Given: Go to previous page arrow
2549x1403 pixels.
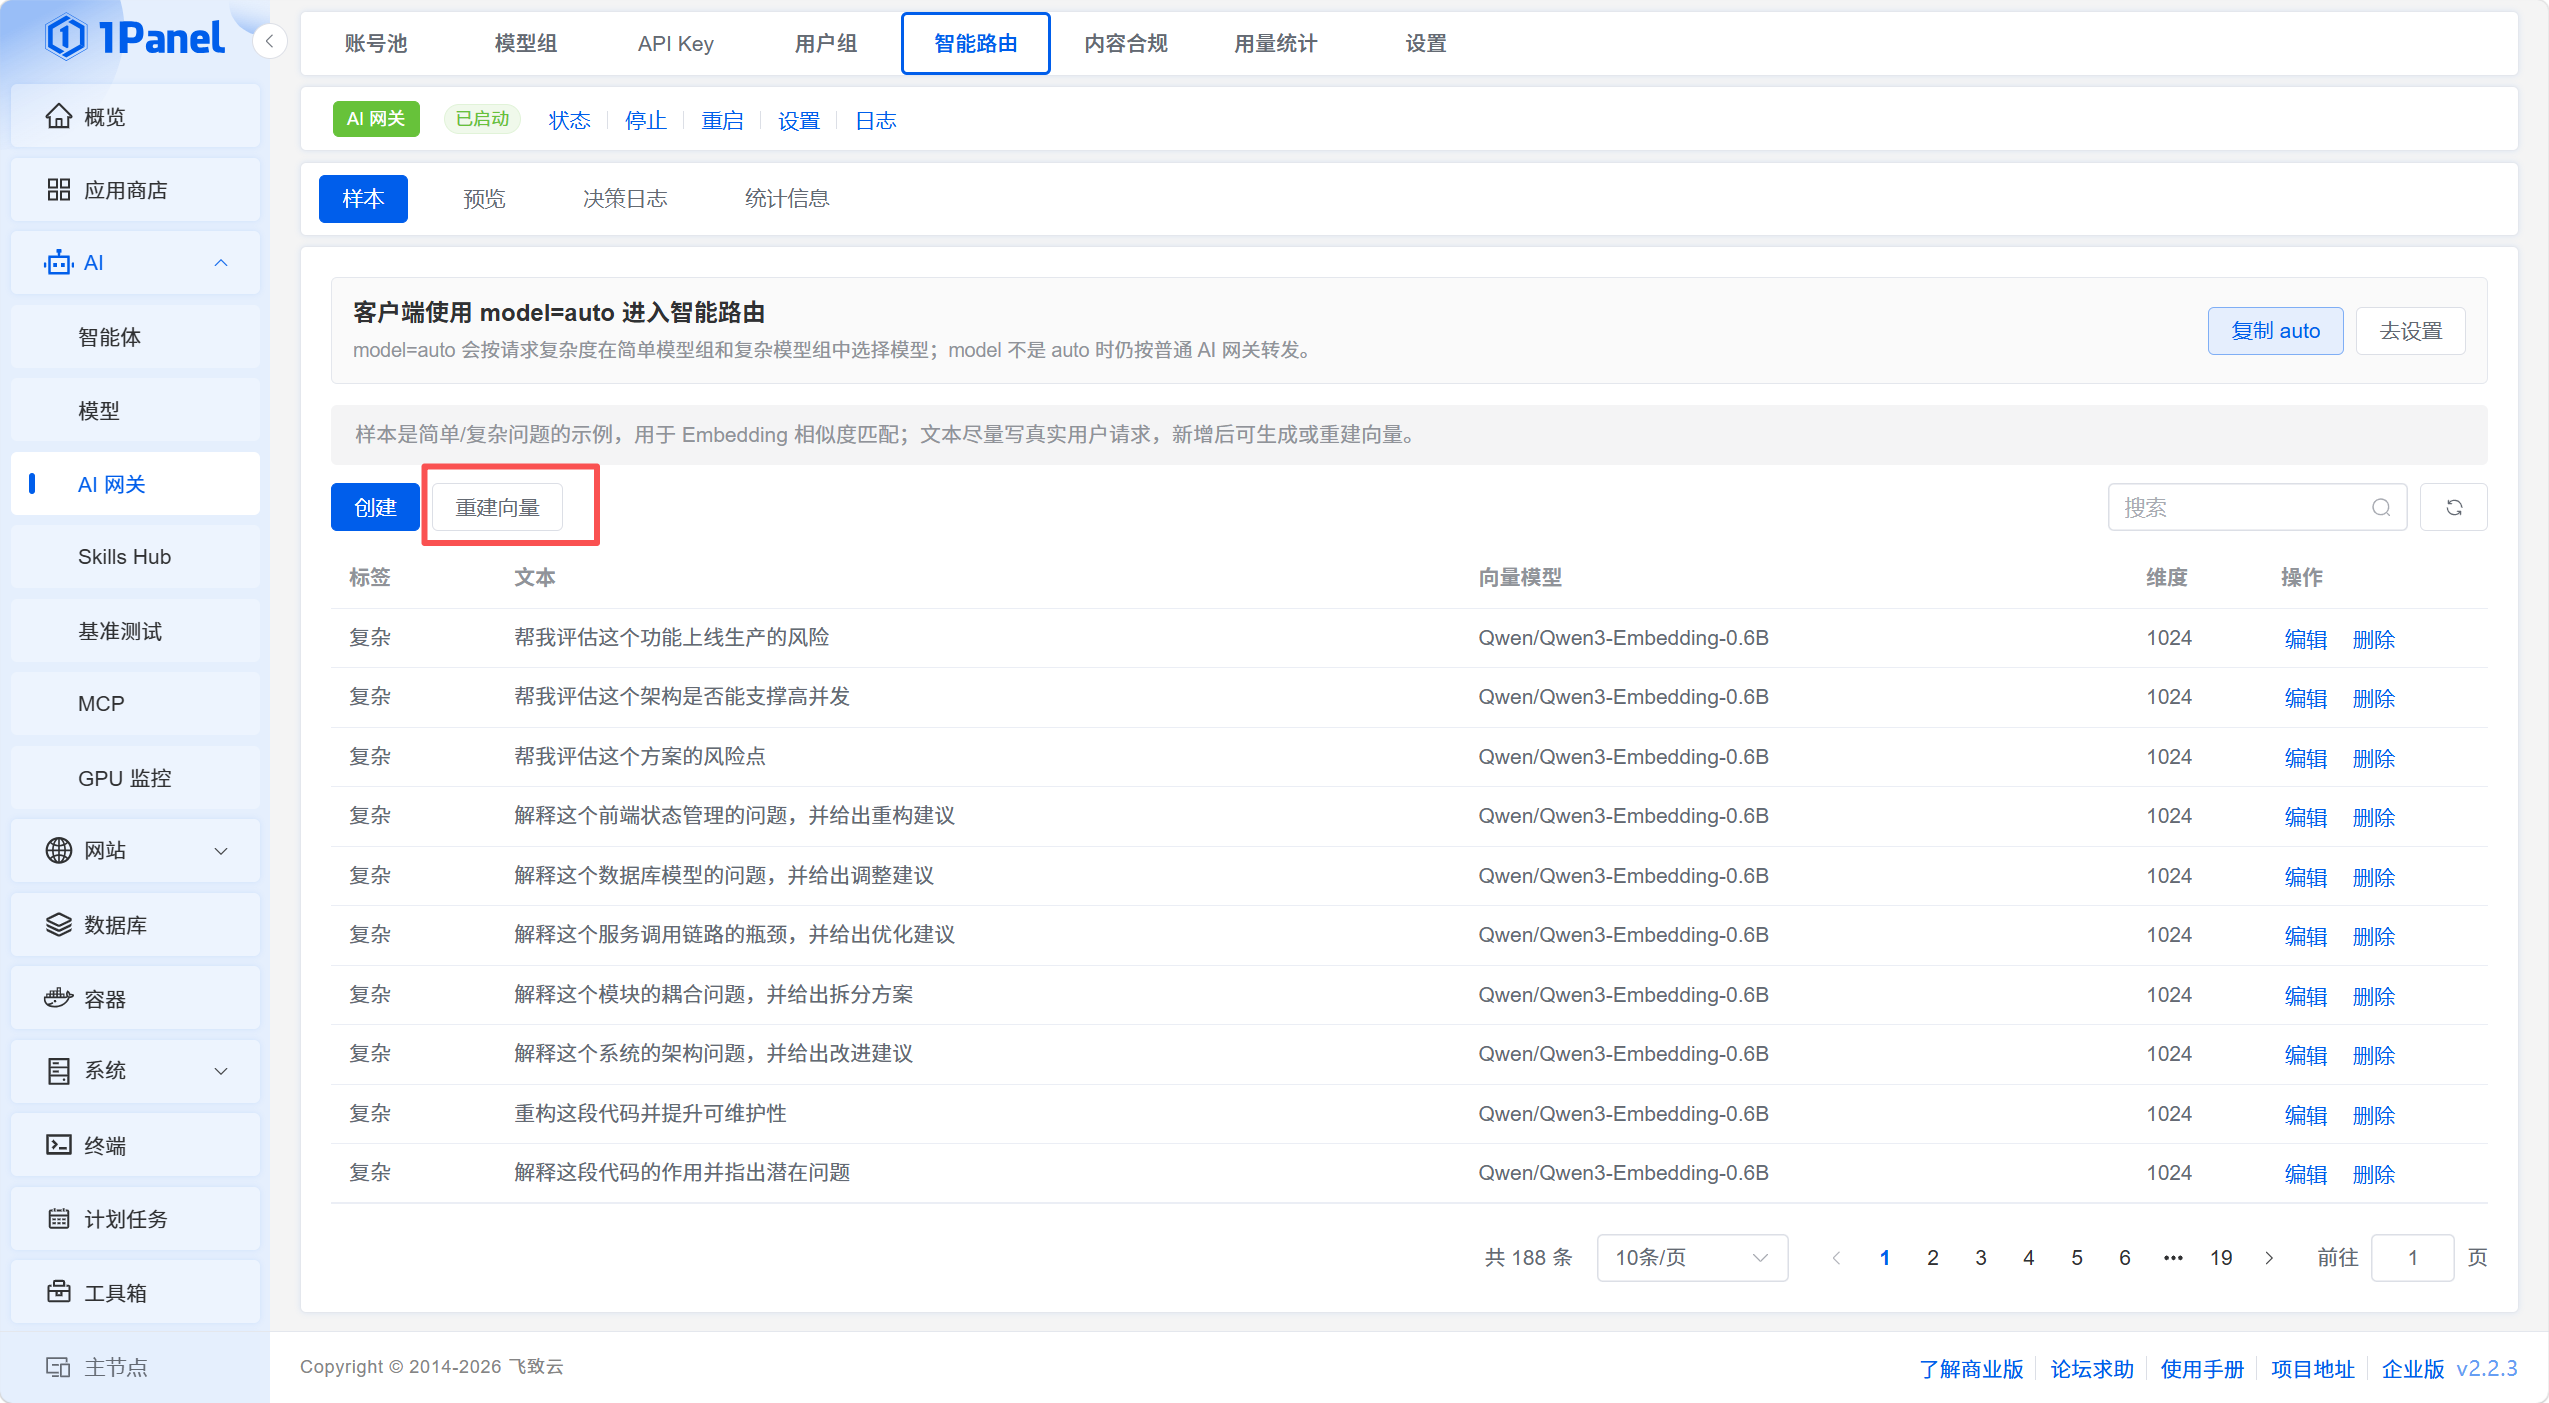Looking at the screenshot, I should pos(1836,1258).
